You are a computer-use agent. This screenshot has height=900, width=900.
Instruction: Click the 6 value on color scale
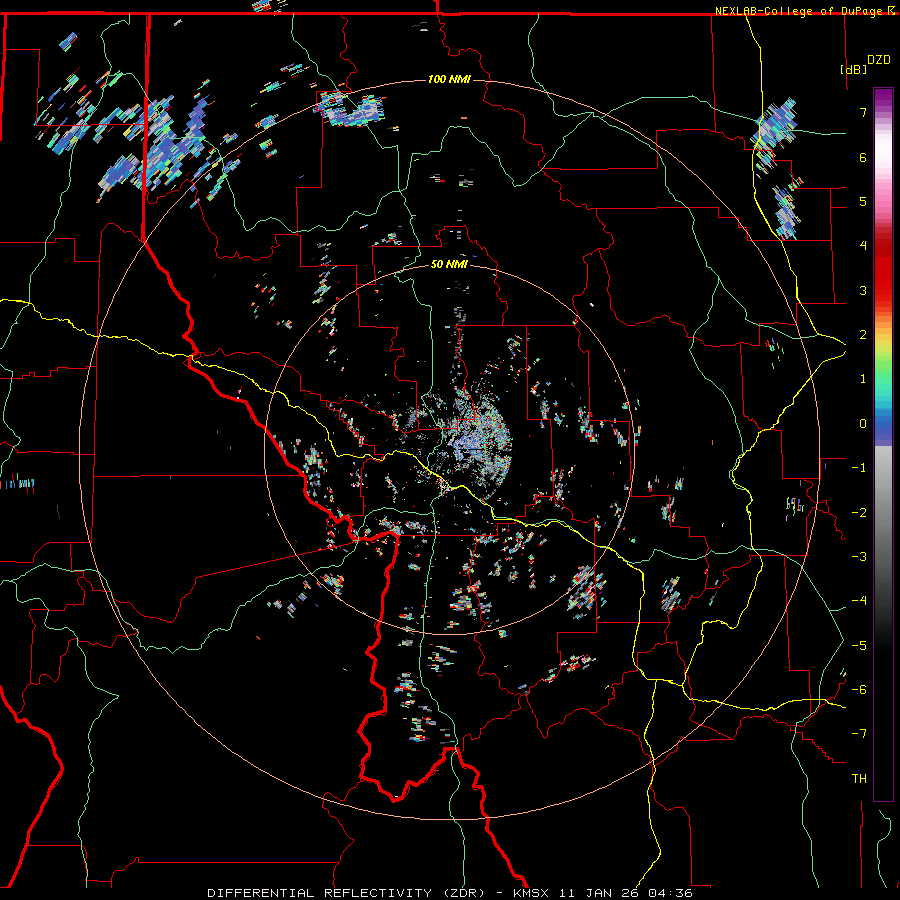(x=863, y=157)
